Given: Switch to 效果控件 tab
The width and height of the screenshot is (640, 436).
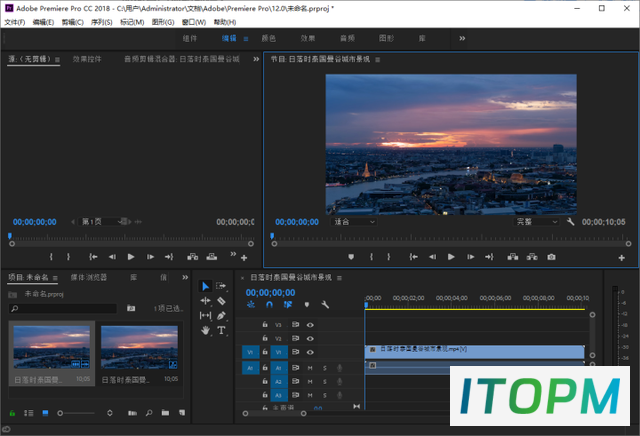Looking at the screenshot, I should click(87, 59).
